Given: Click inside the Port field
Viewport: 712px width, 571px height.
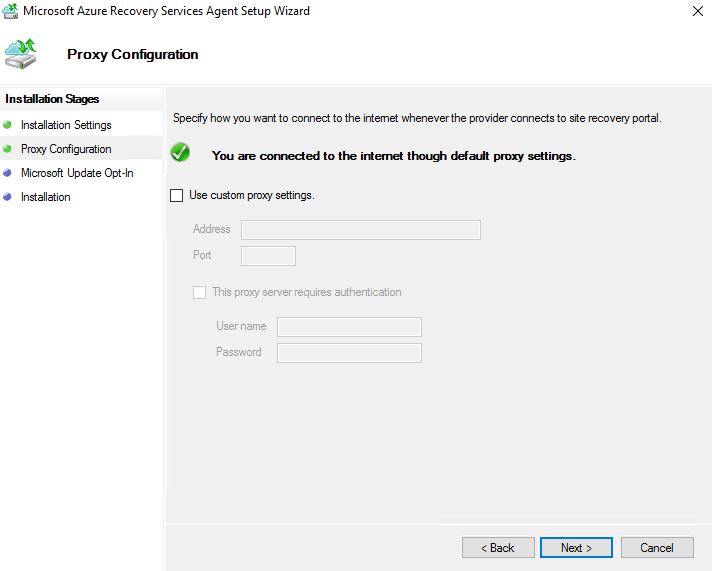Looking at the screenshot, I should pyautogui.click(x=268, y=256).
